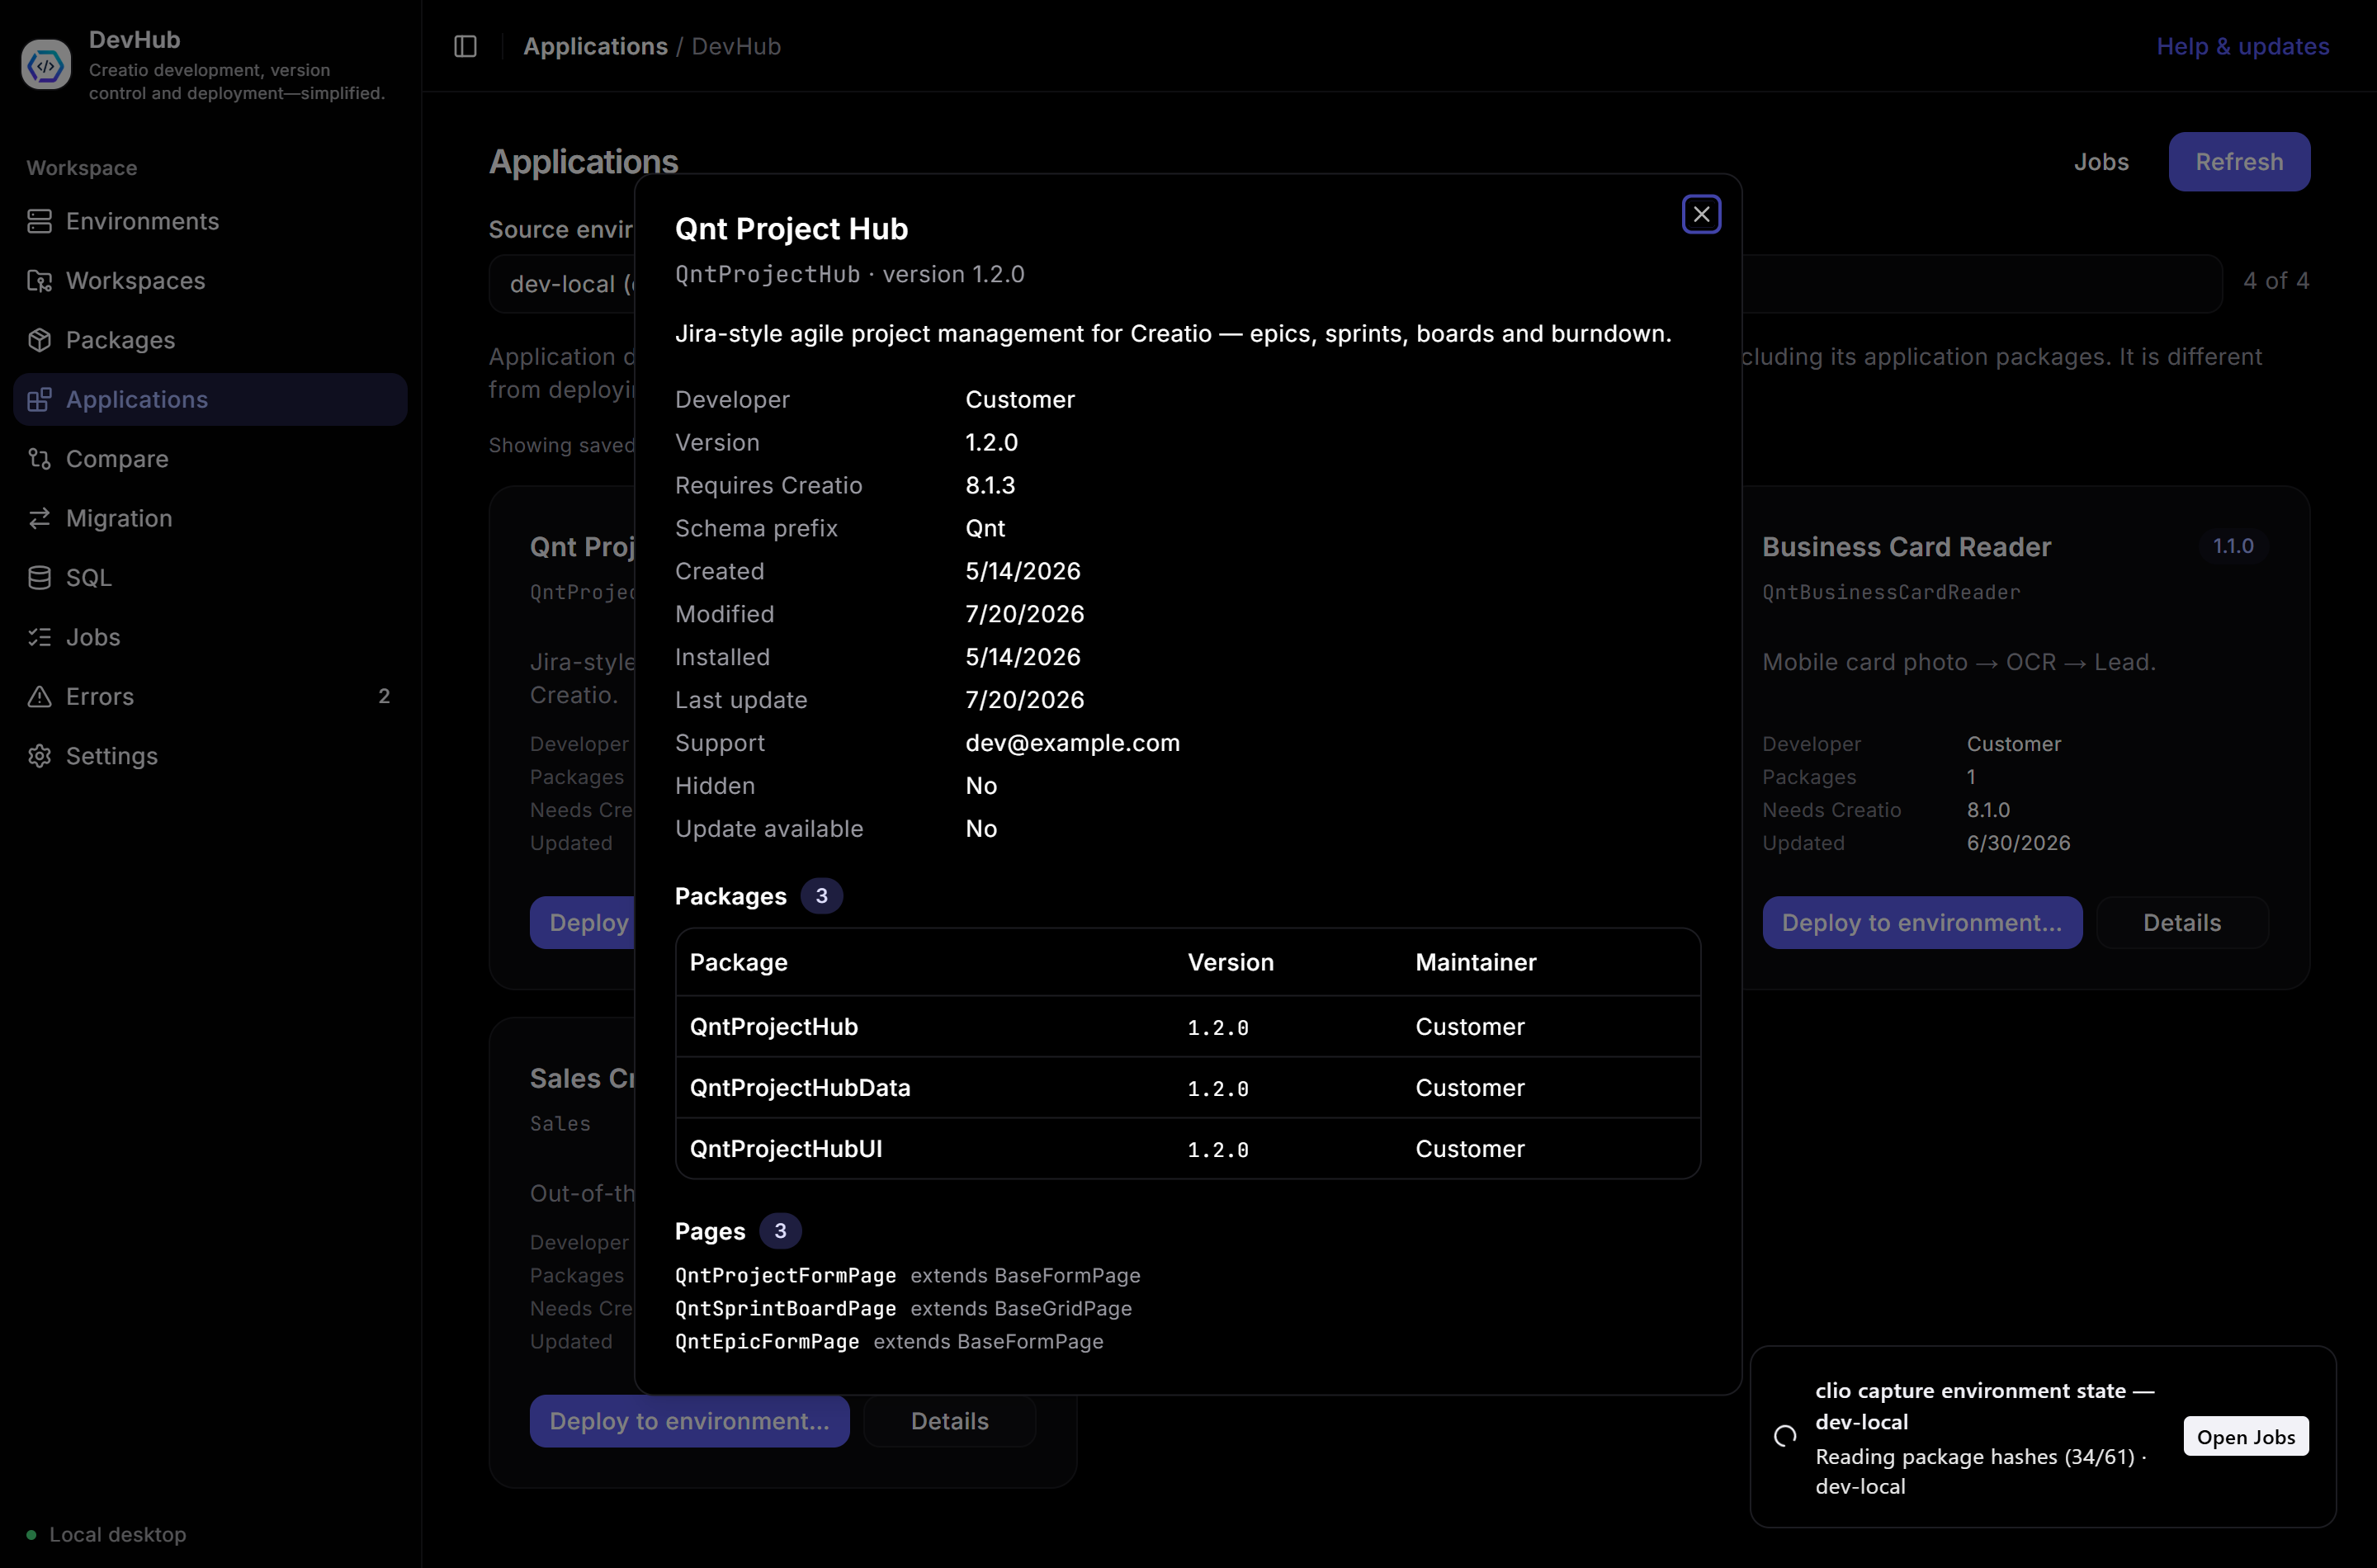Select the QntProjectHubUI package row
The height and width of the screenshot is (1568, 2377).
(1188, 1149)
